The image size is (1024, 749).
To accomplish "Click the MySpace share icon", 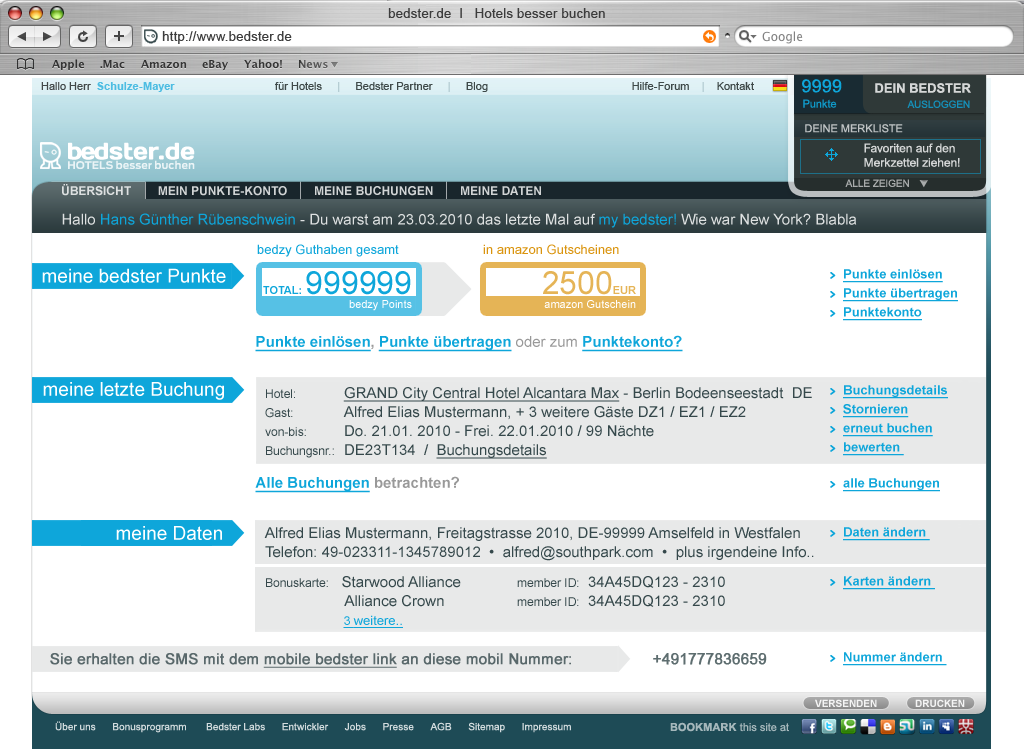I will [947, 727].
